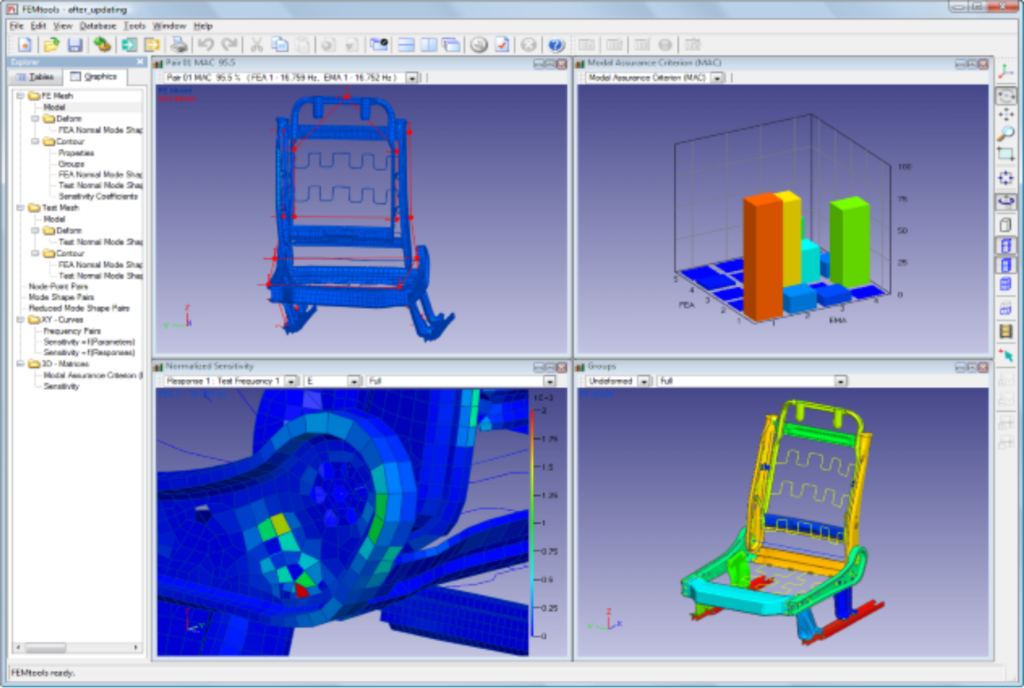
Task: Select the zoom window rectangle tool
Action: click(1006, 154)
